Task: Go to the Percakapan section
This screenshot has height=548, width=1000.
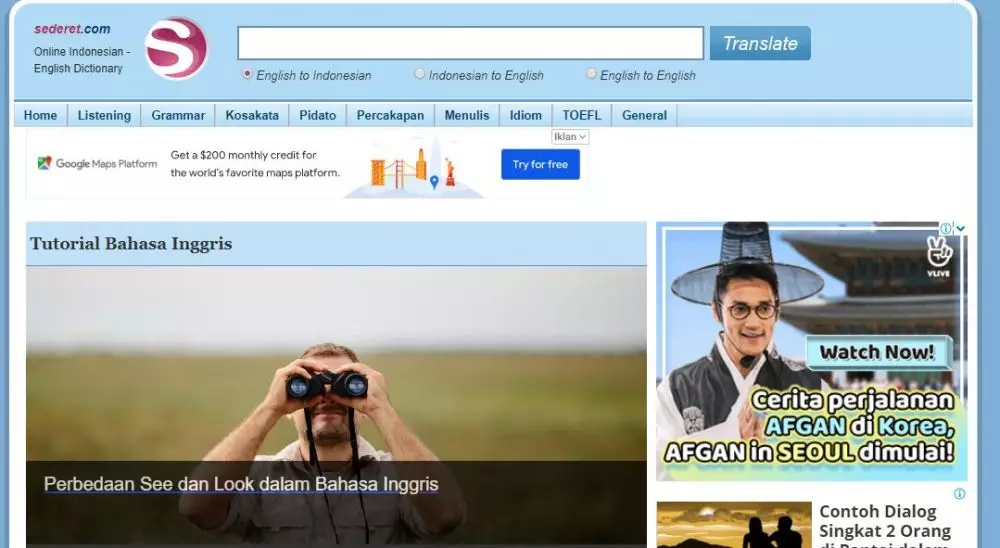Action: (x=390, y=115)
